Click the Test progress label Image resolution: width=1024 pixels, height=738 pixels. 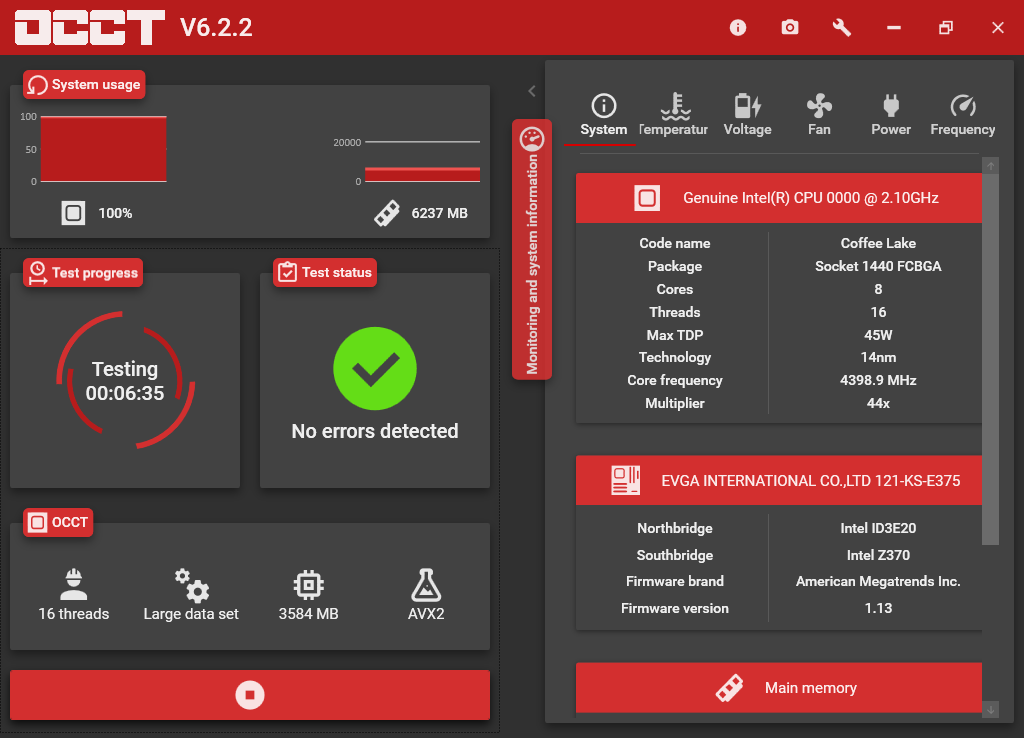pos(83,272)
